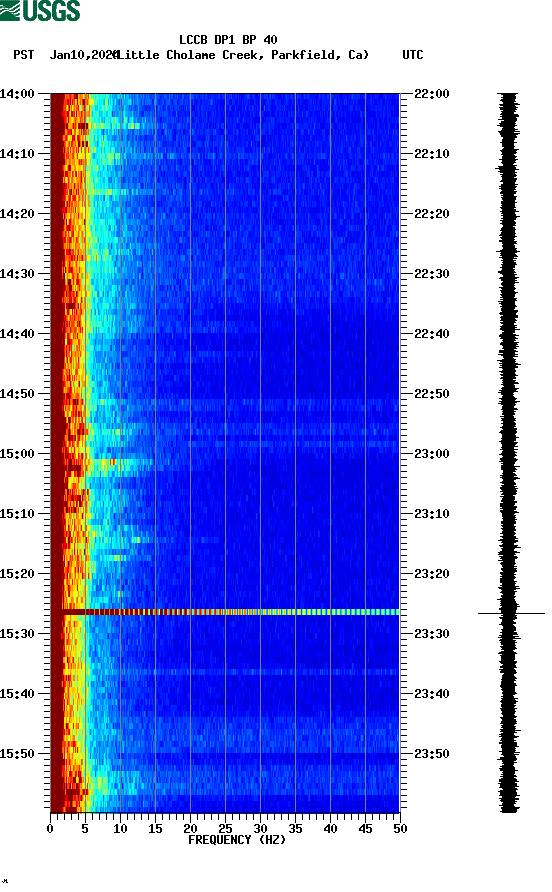Click the 23:50 UTC time label
Image resolution: width=552 pixels, height=892 pixels.
[431, 754]
